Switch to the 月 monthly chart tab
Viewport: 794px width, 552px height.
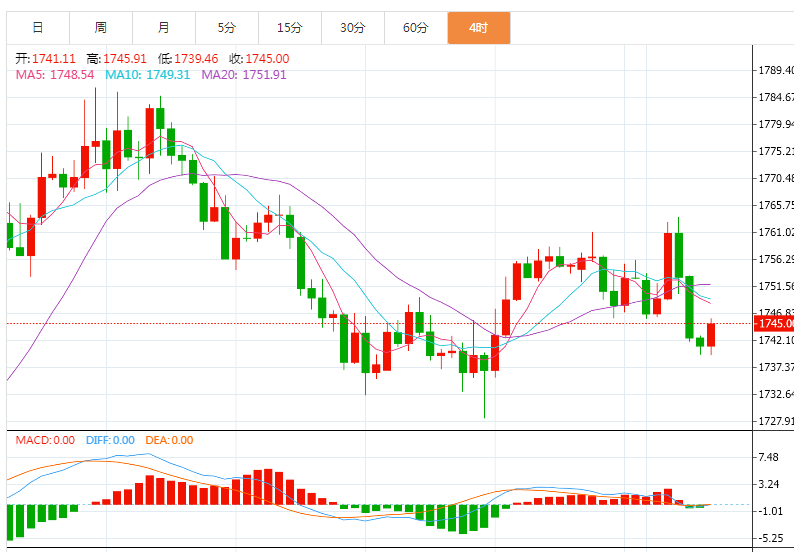[164, 28]
